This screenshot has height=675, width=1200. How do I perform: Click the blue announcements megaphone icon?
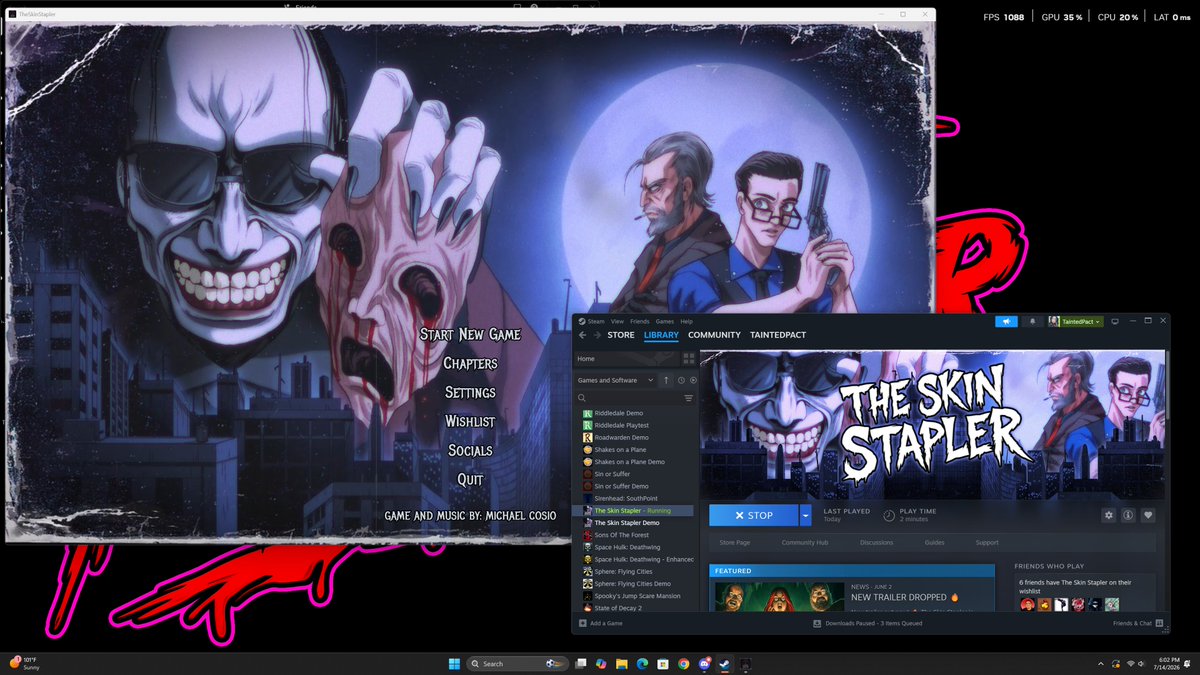click(x=1006, y=321)
